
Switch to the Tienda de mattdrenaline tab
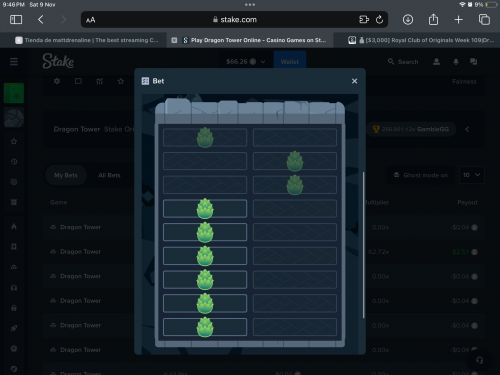tap(87, 40)
